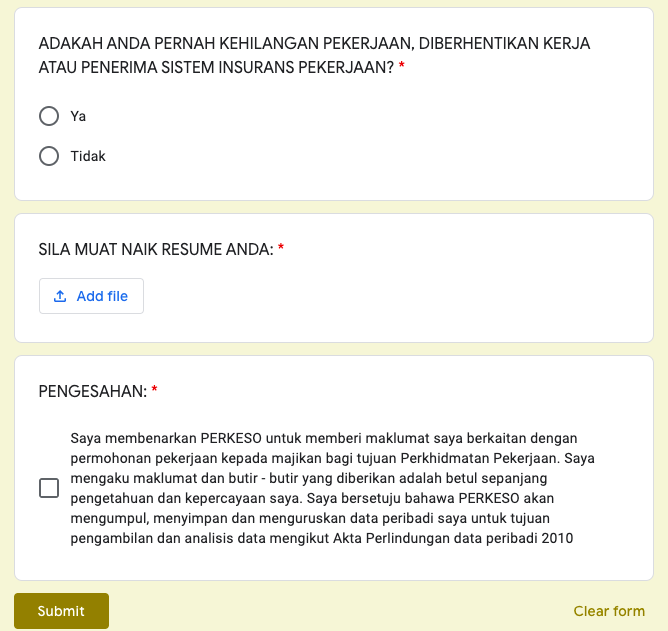Click the red asterisk after resume heading
The width and height of the screenshot is (668, 631).
click(281, 249)
